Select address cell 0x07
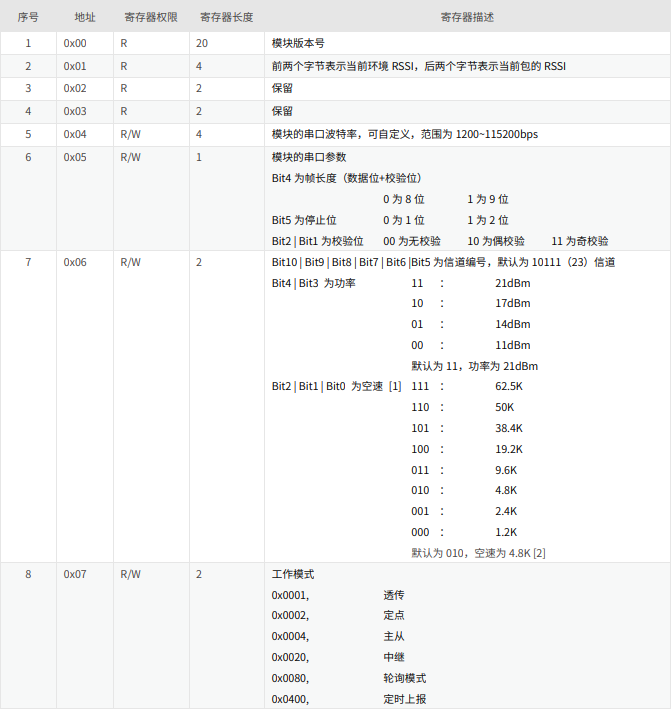The width and height of the screenshot is (671, 709). (x=75, y=574)
